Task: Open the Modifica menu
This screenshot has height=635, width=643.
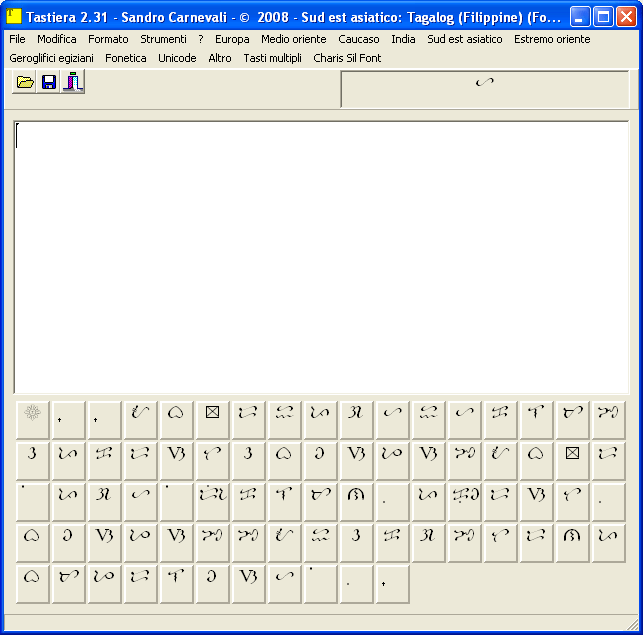Action: point(57,39)
